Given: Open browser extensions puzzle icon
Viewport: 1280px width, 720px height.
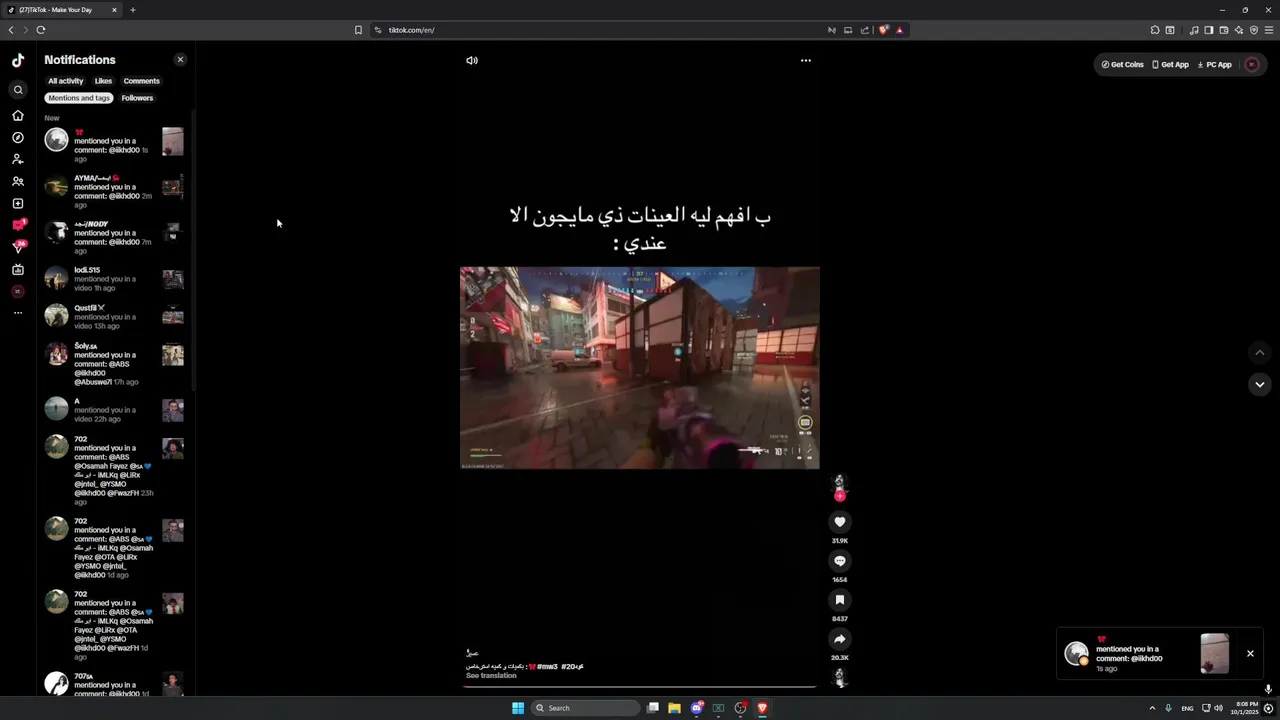Looking at the screenshot, I should click(1155, 30).
